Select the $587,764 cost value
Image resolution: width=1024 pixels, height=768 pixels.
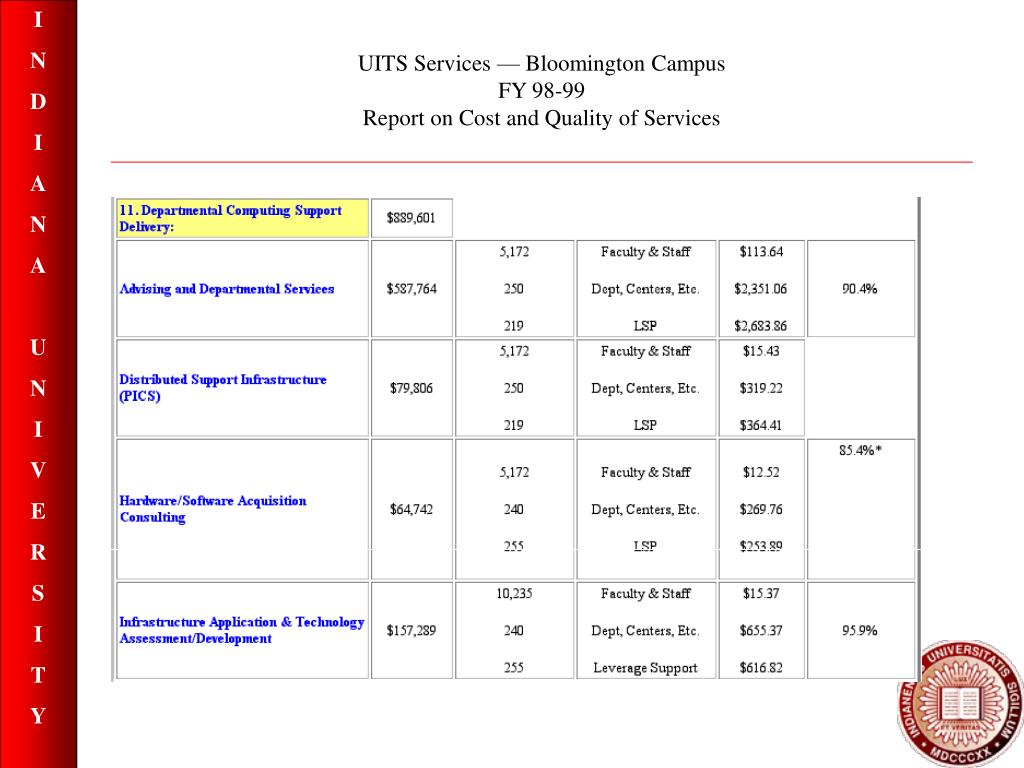411,289
